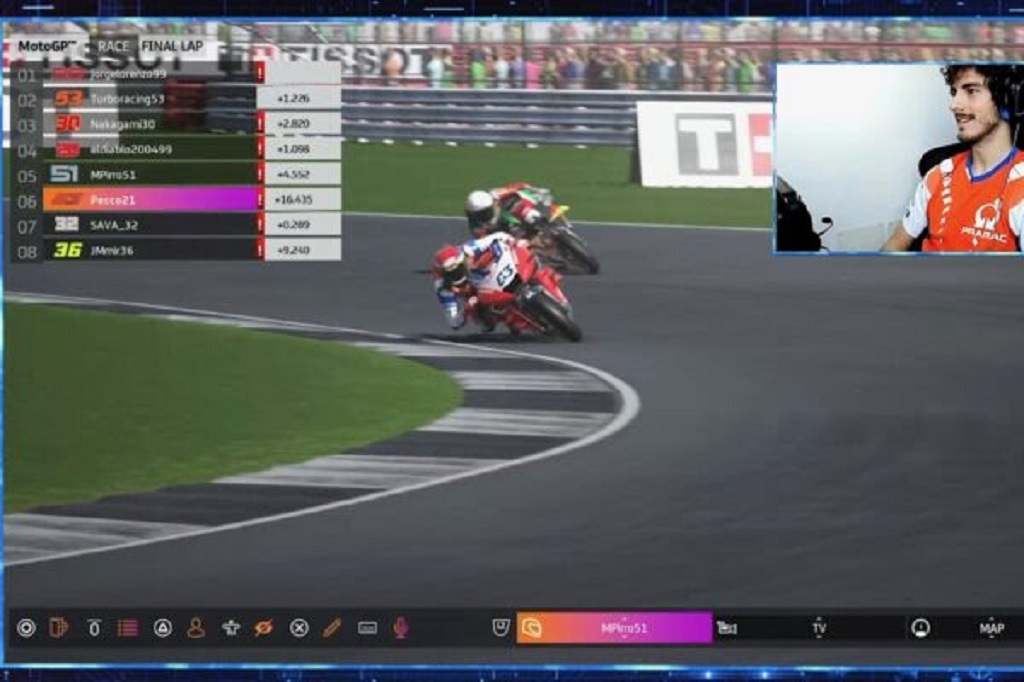Switch to the TV camera view
This screenshot has width=1024, height=682.
pyautogui.click(x=819, y=628)
